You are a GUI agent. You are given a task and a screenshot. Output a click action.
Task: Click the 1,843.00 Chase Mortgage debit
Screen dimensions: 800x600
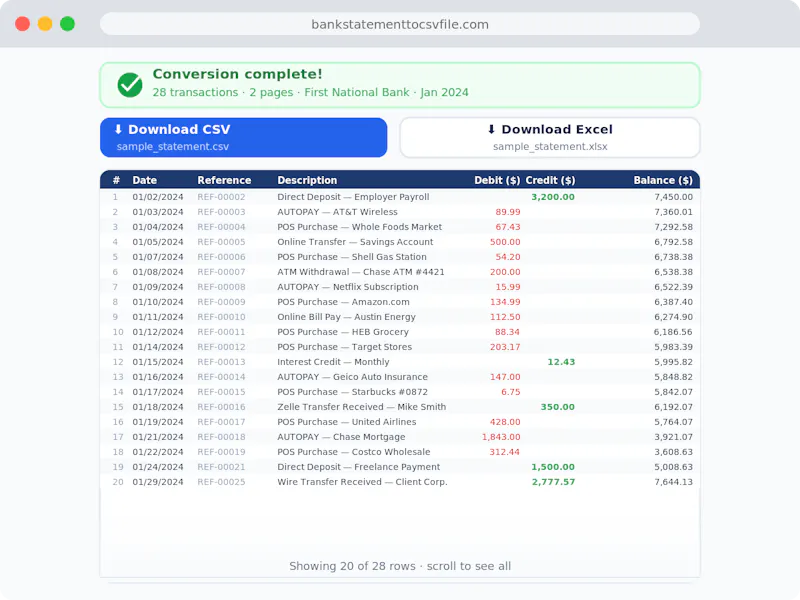(x=501, y=437)
